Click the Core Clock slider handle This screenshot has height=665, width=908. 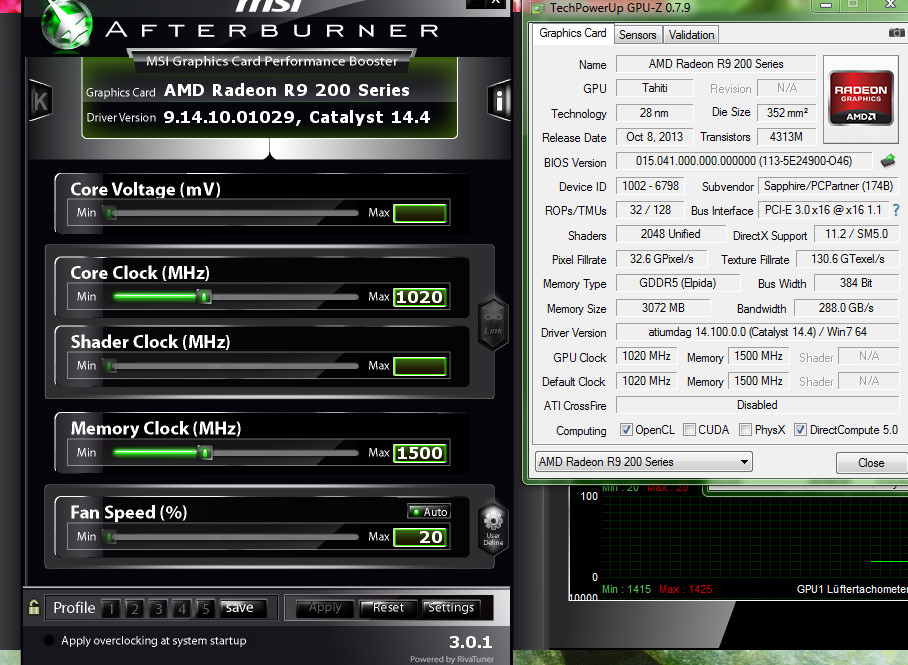coord(204,297)
